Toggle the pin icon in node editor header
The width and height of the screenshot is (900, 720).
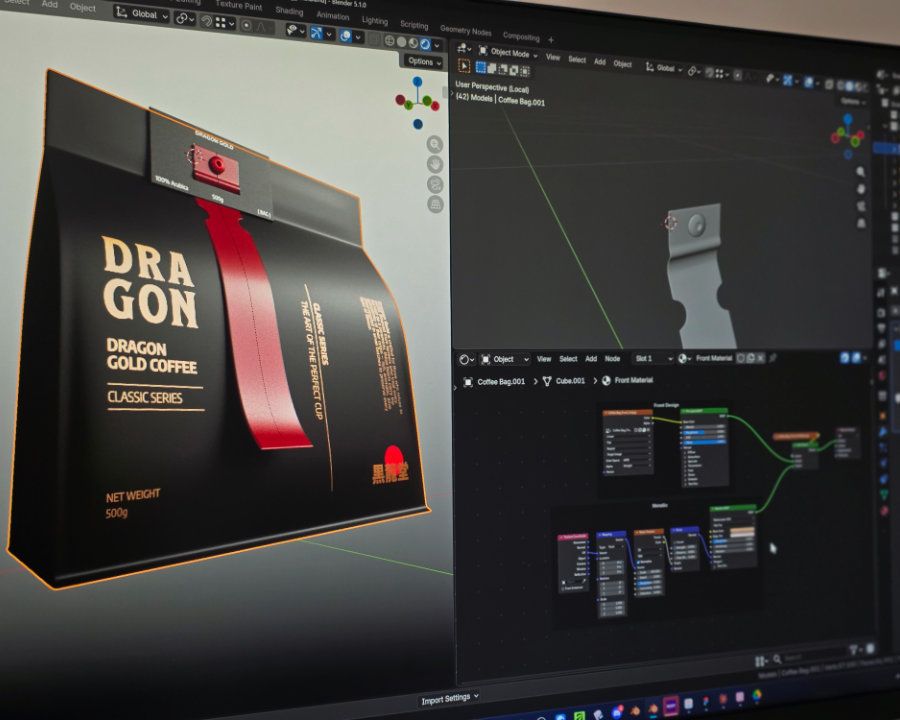[x=773, y=358]
